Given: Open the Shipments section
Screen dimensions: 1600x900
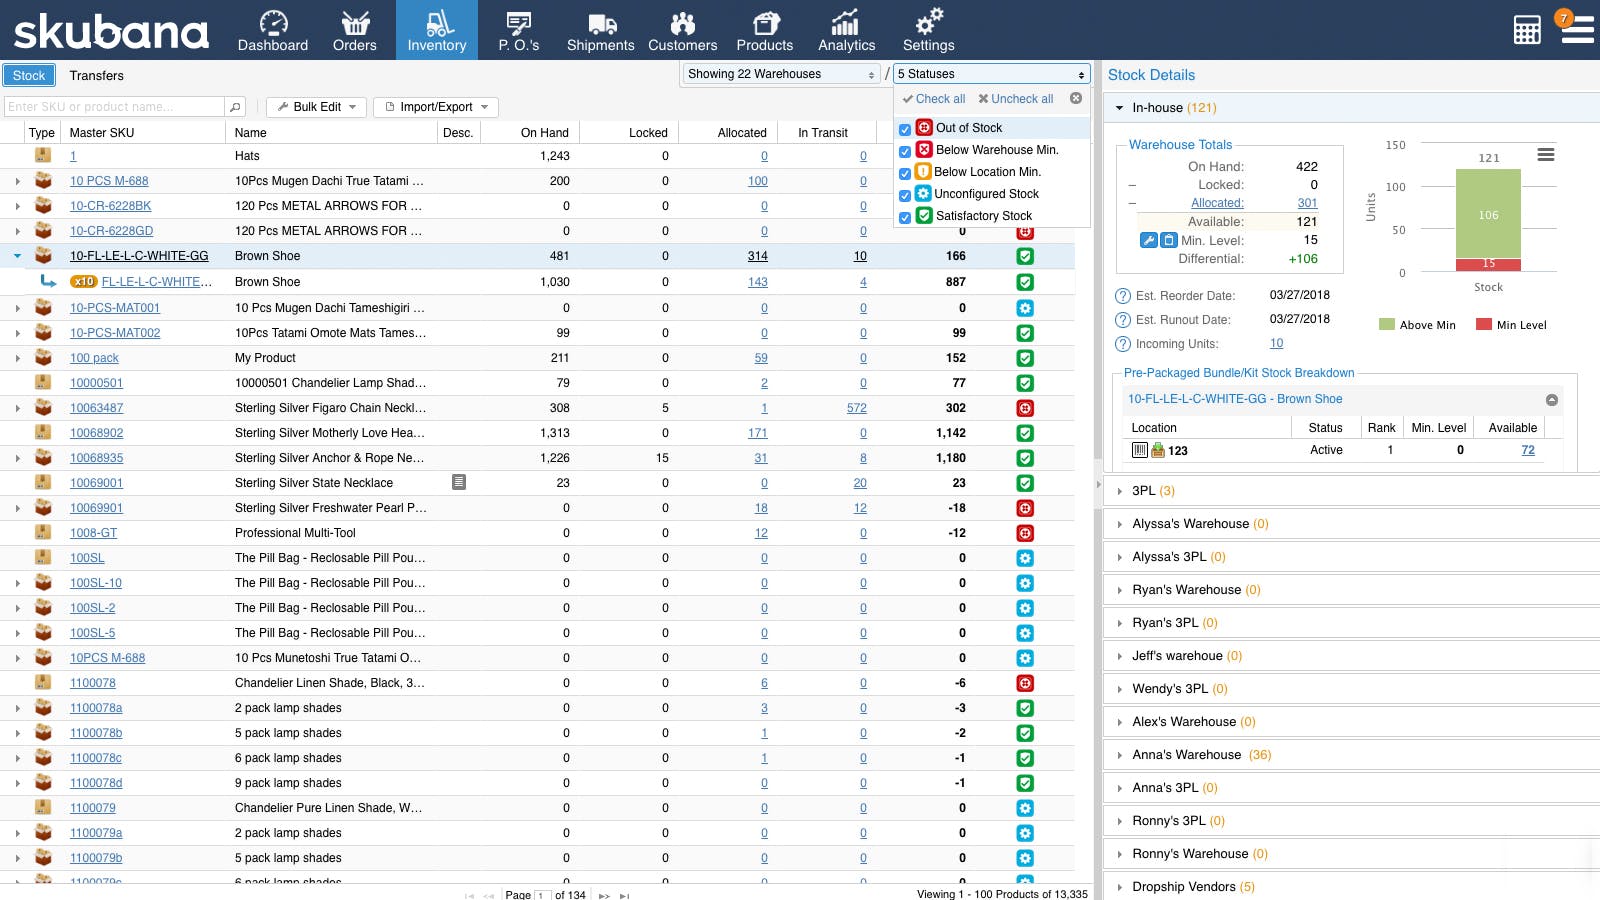Looking at the screenshot, I should pyautogui.click(x=600, y=30).
